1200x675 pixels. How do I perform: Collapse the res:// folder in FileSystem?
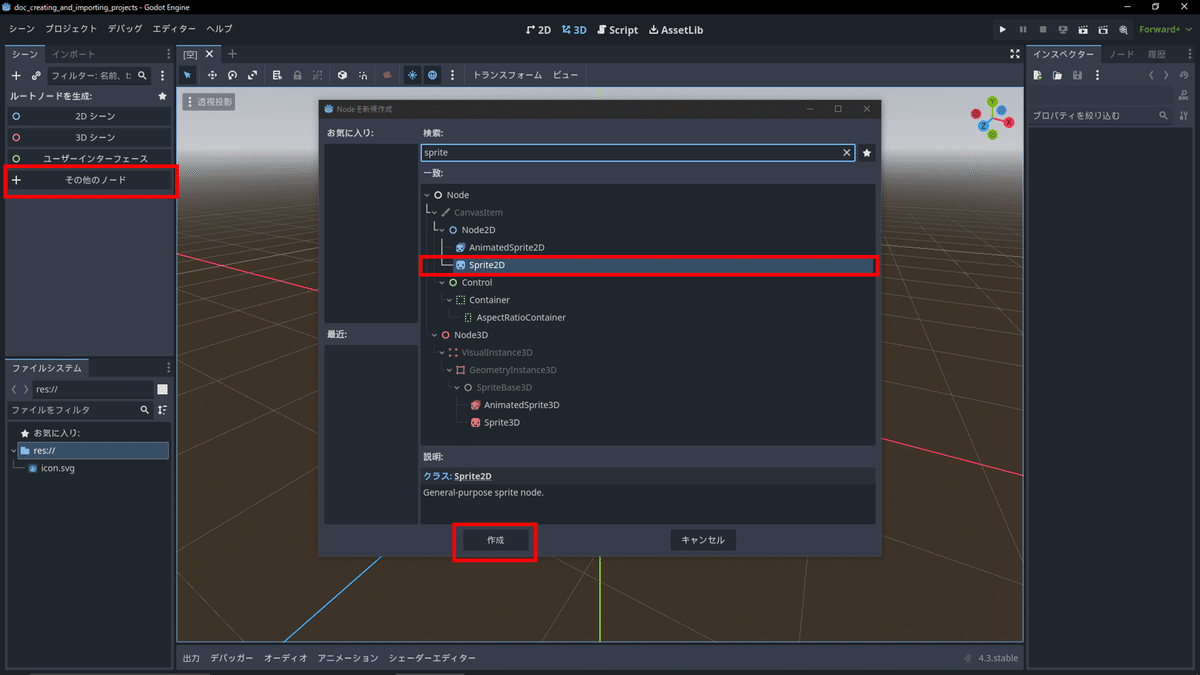(x=14, y=451)
